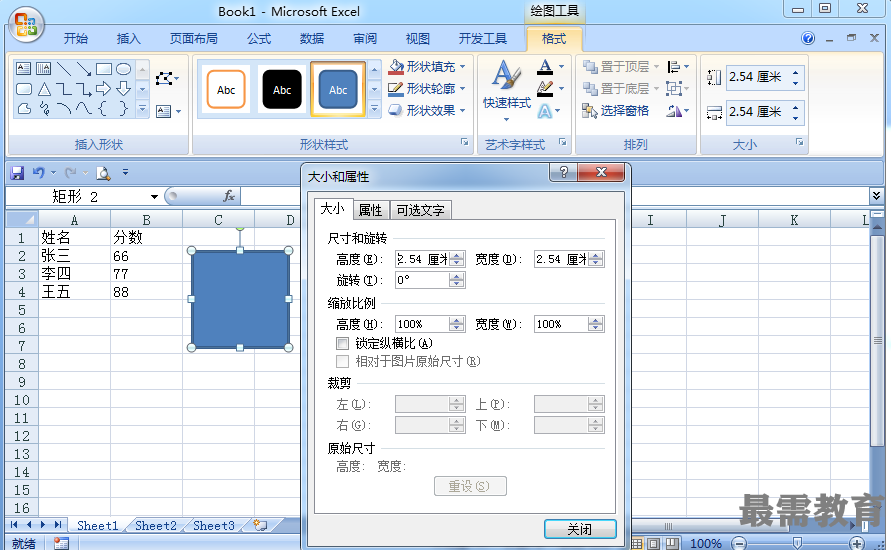The height and width of the screenshot is (550, 891).
Task: Expand the shape styles gallery More arrow
Action: [374, 108]
